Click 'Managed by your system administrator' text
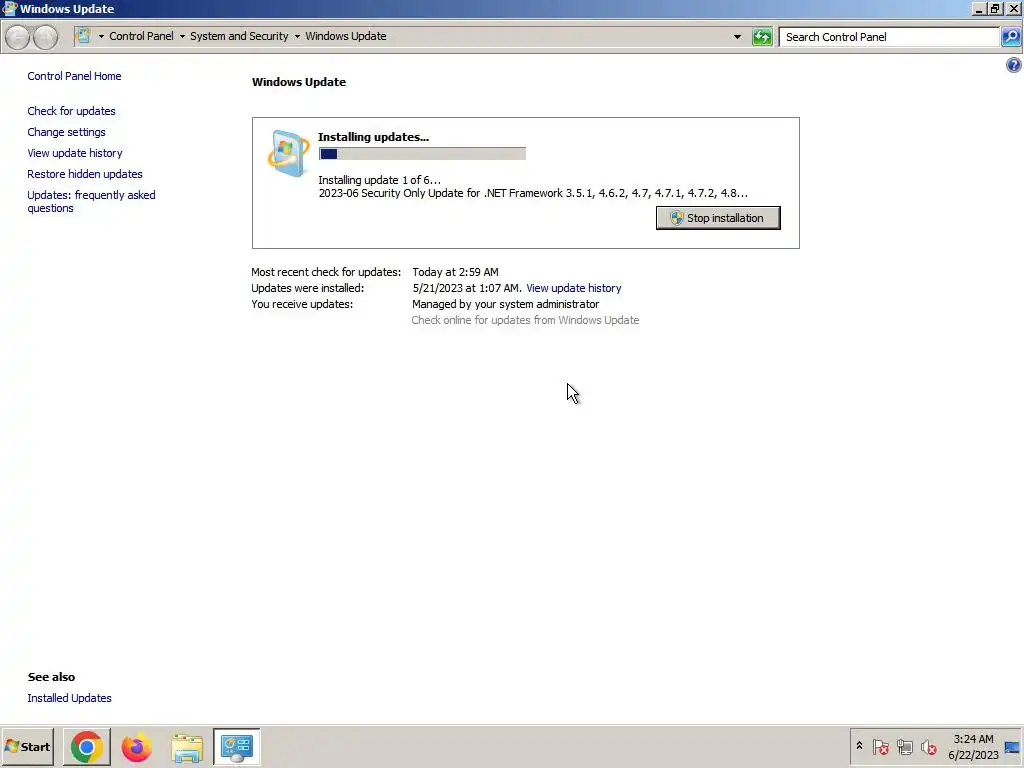This screenshot has width=1024, height=768. coord(505,304)
